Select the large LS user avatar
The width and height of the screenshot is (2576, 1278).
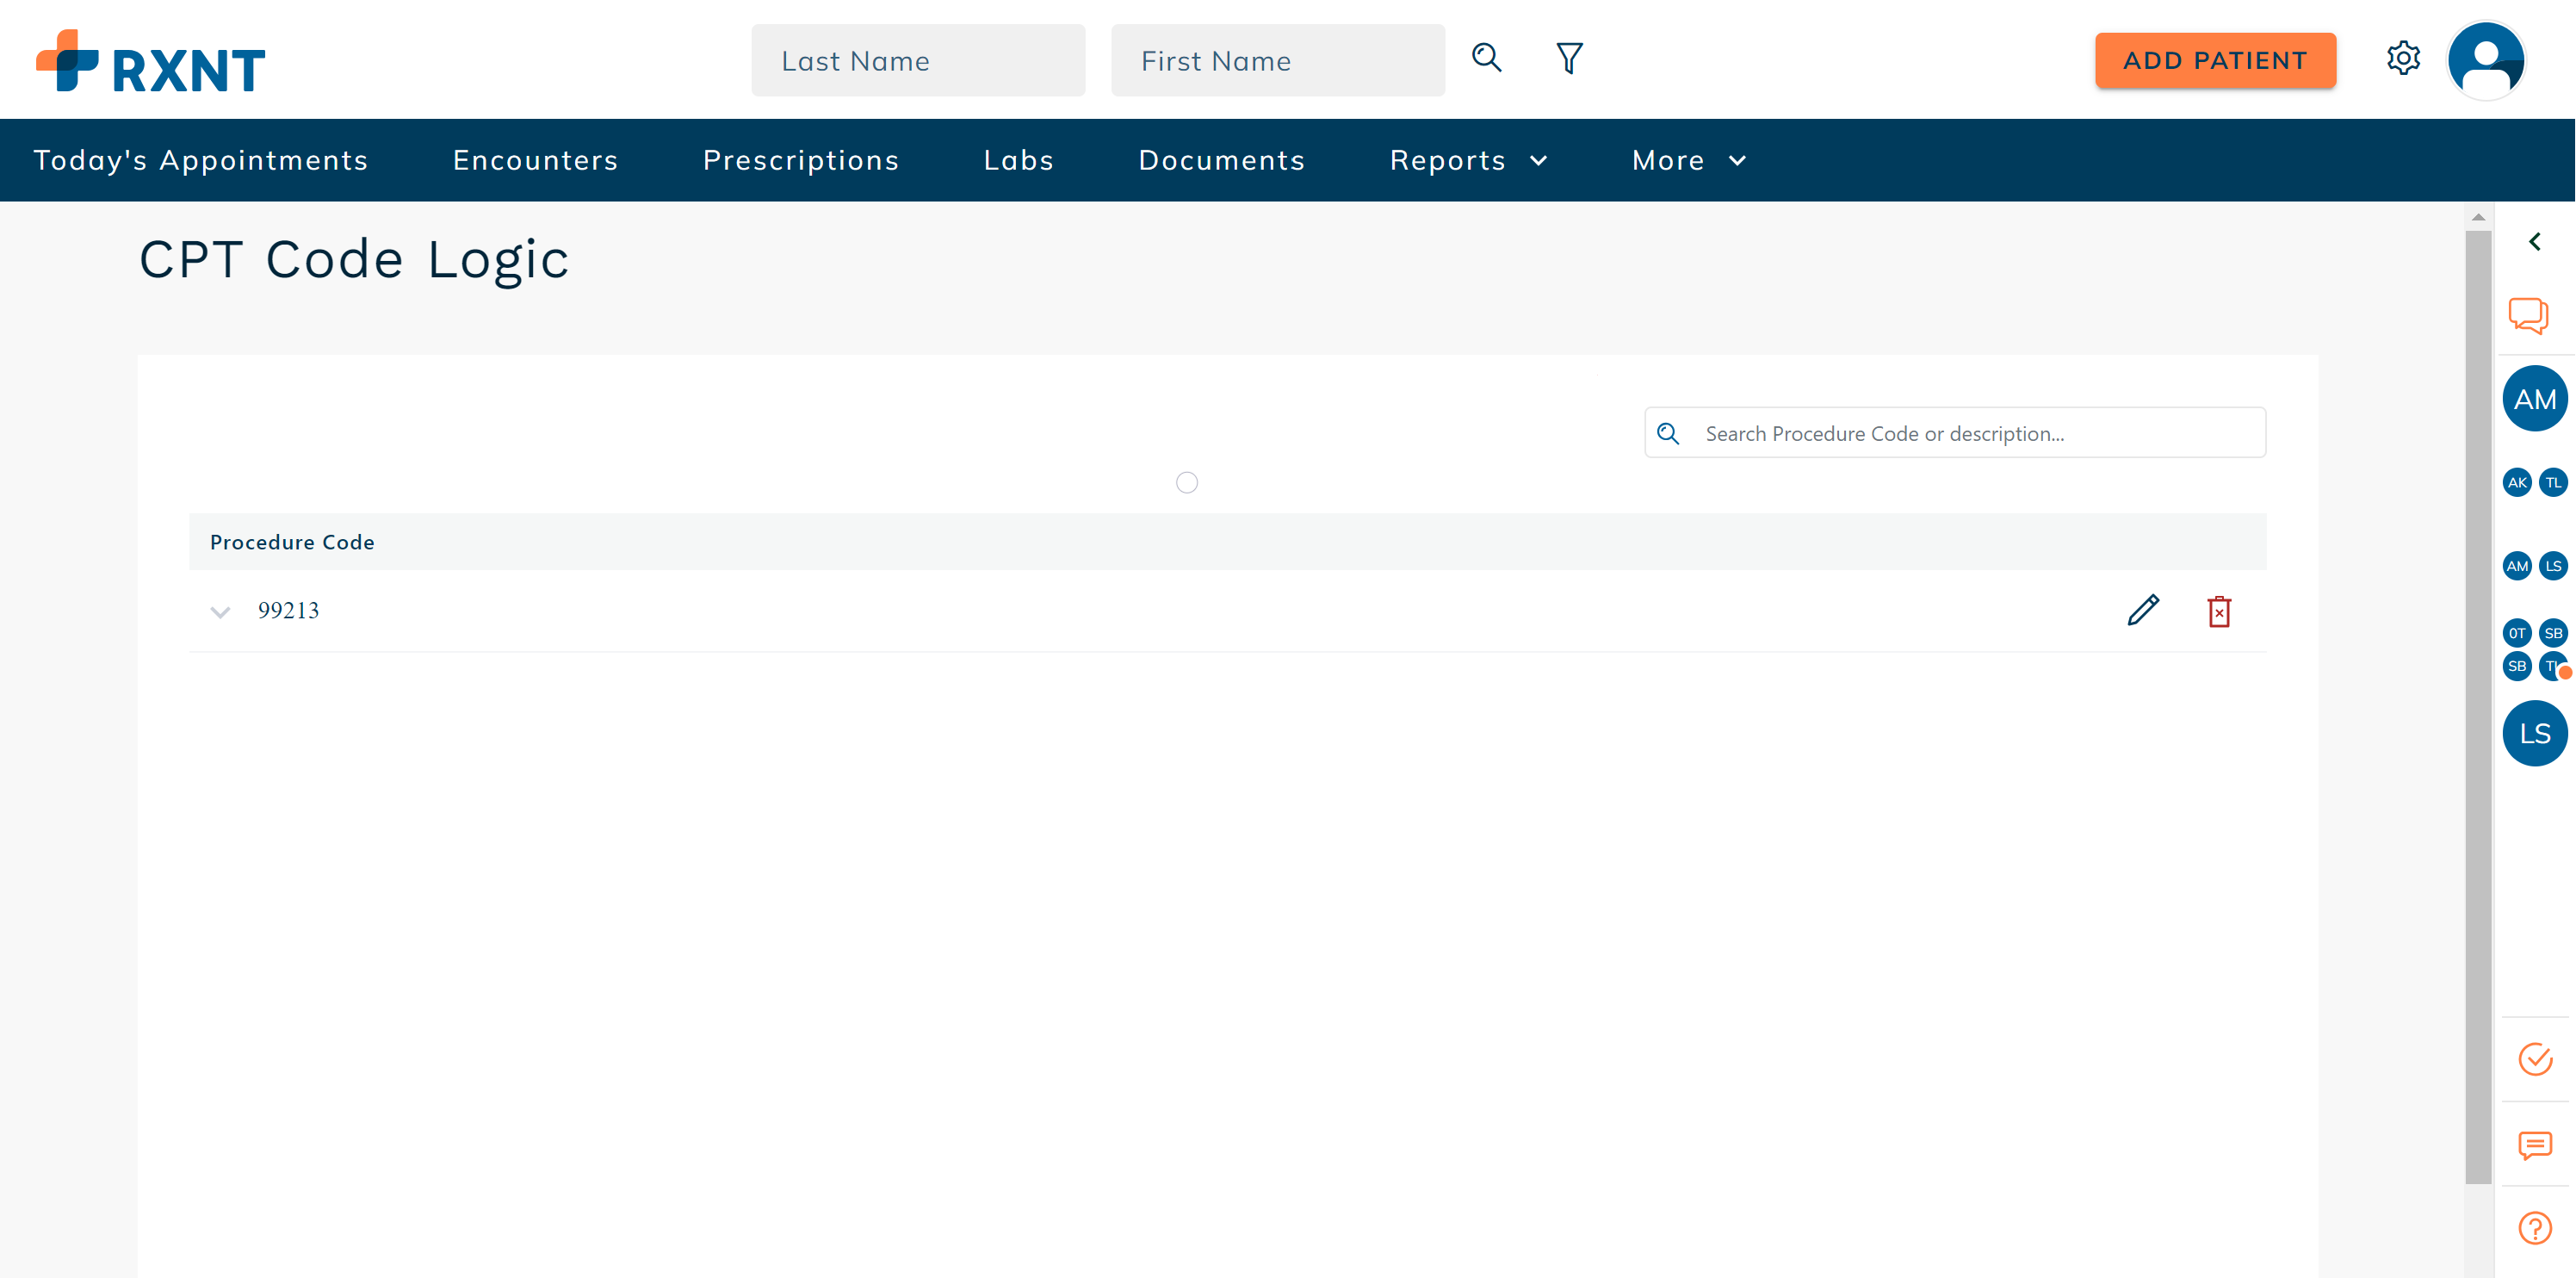(2534, 733)
